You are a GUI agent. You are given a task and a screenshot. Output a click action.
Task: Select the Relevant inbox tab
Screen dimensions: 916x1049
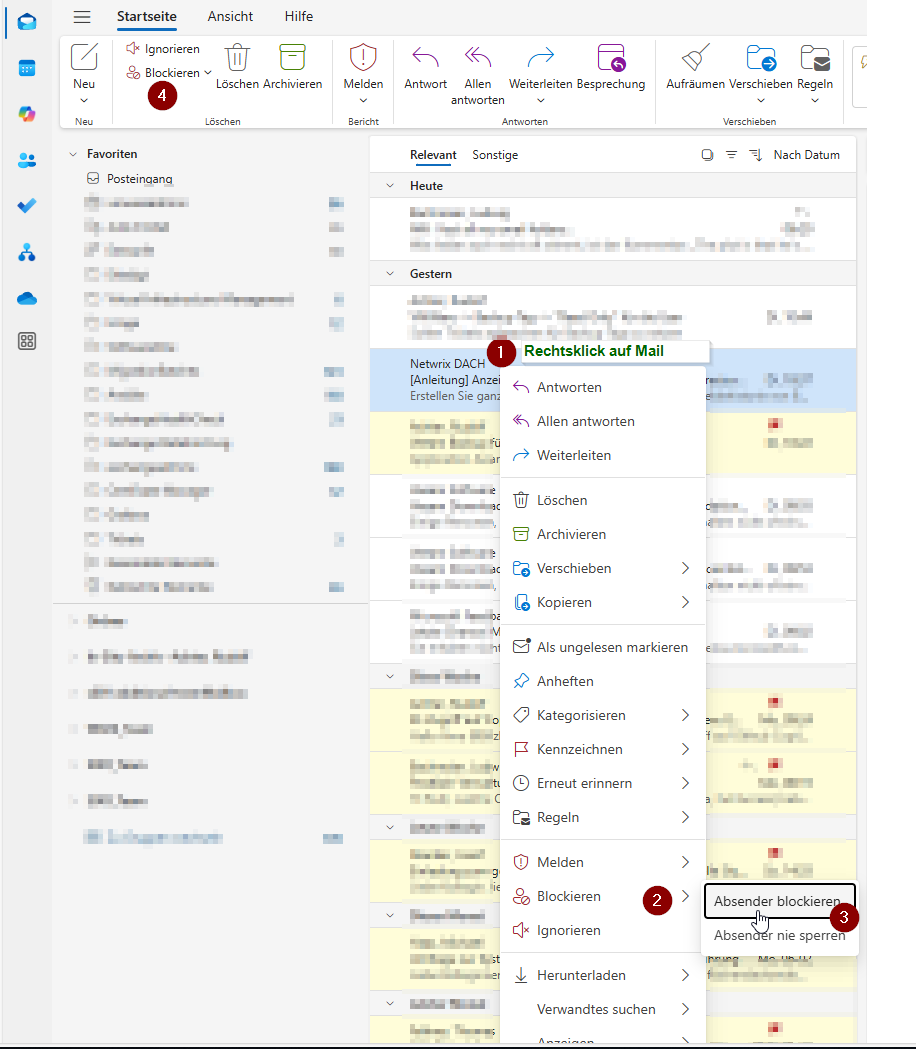[x=433, y=155]
